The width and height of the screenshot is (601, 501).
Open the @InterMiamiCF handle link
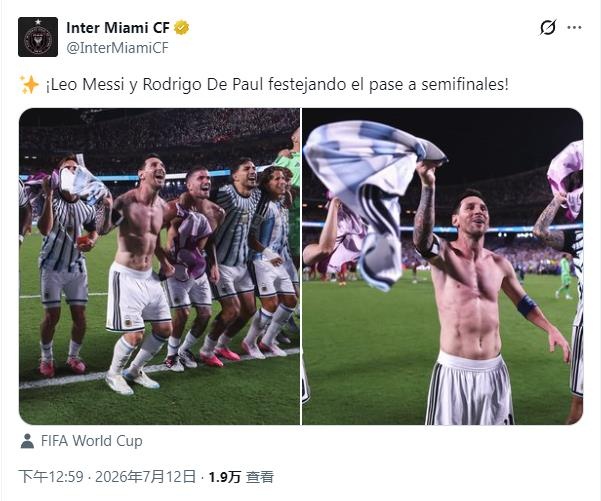(x=117, y=48)
